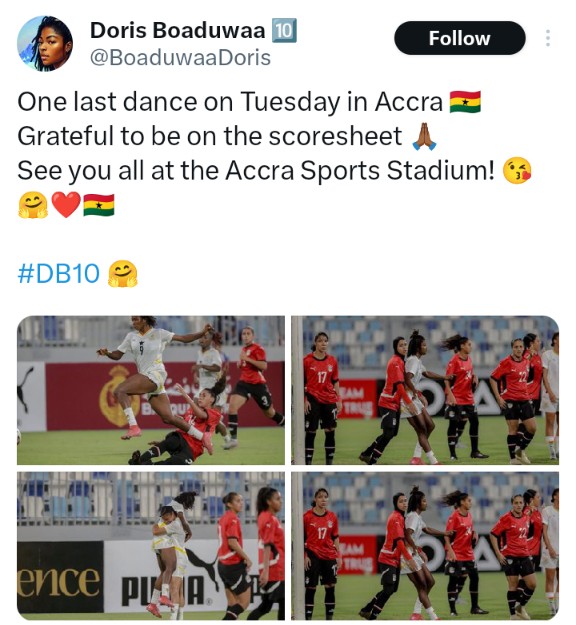Click the kiss face emoji
This screenshot has width=576, height=625.
[517, 171]
